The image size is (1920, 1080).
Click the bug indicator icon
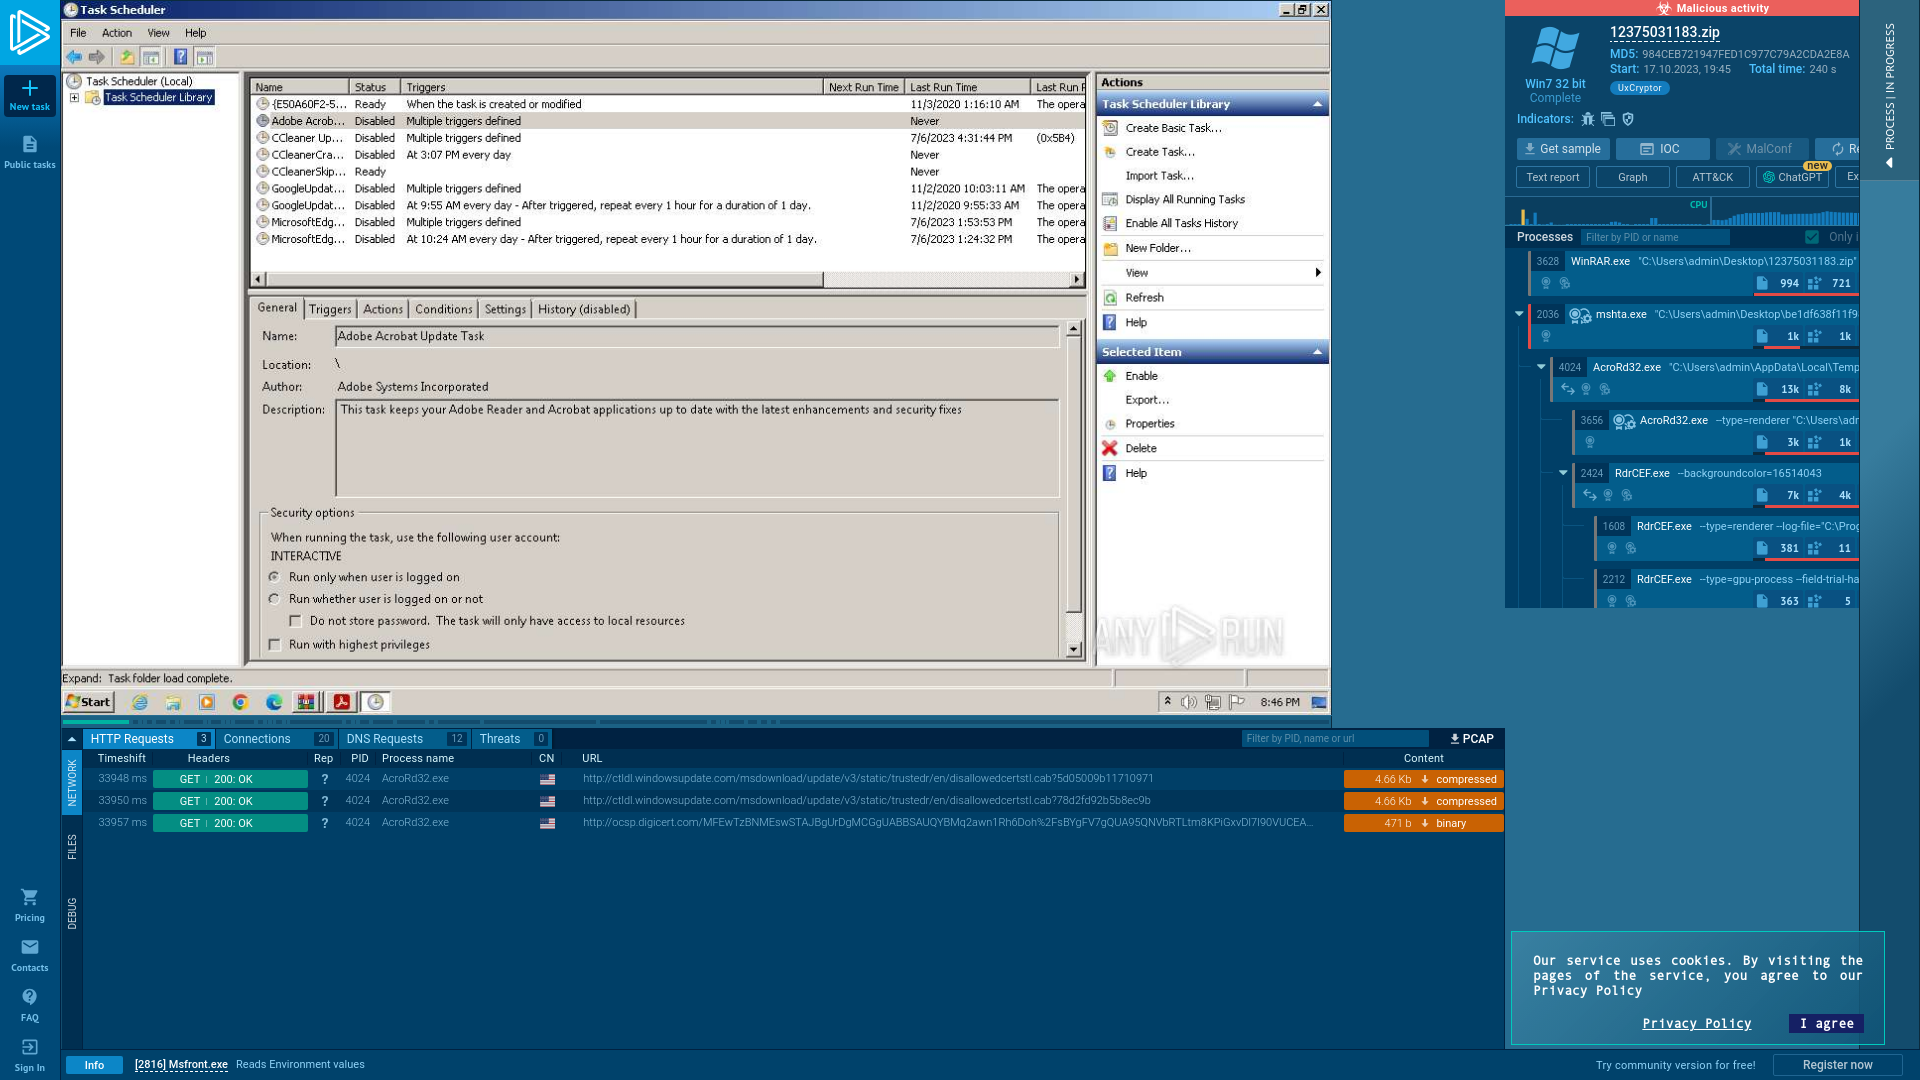tap(1588, 119)
